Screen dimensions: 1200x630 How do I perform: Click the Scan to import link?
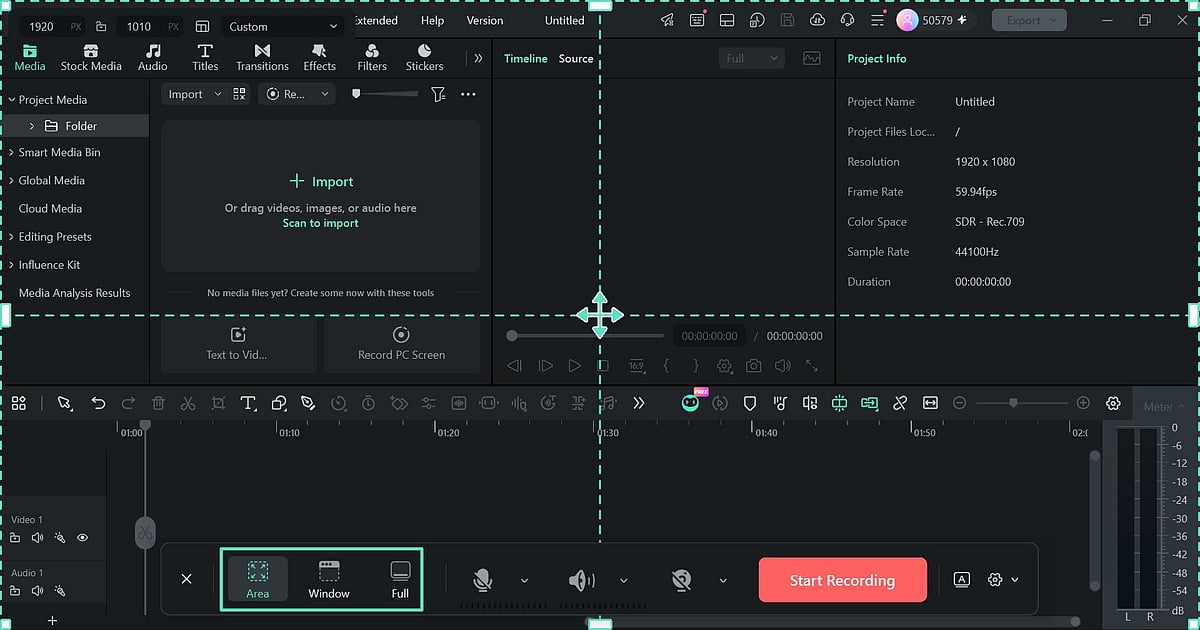(320, 223)
